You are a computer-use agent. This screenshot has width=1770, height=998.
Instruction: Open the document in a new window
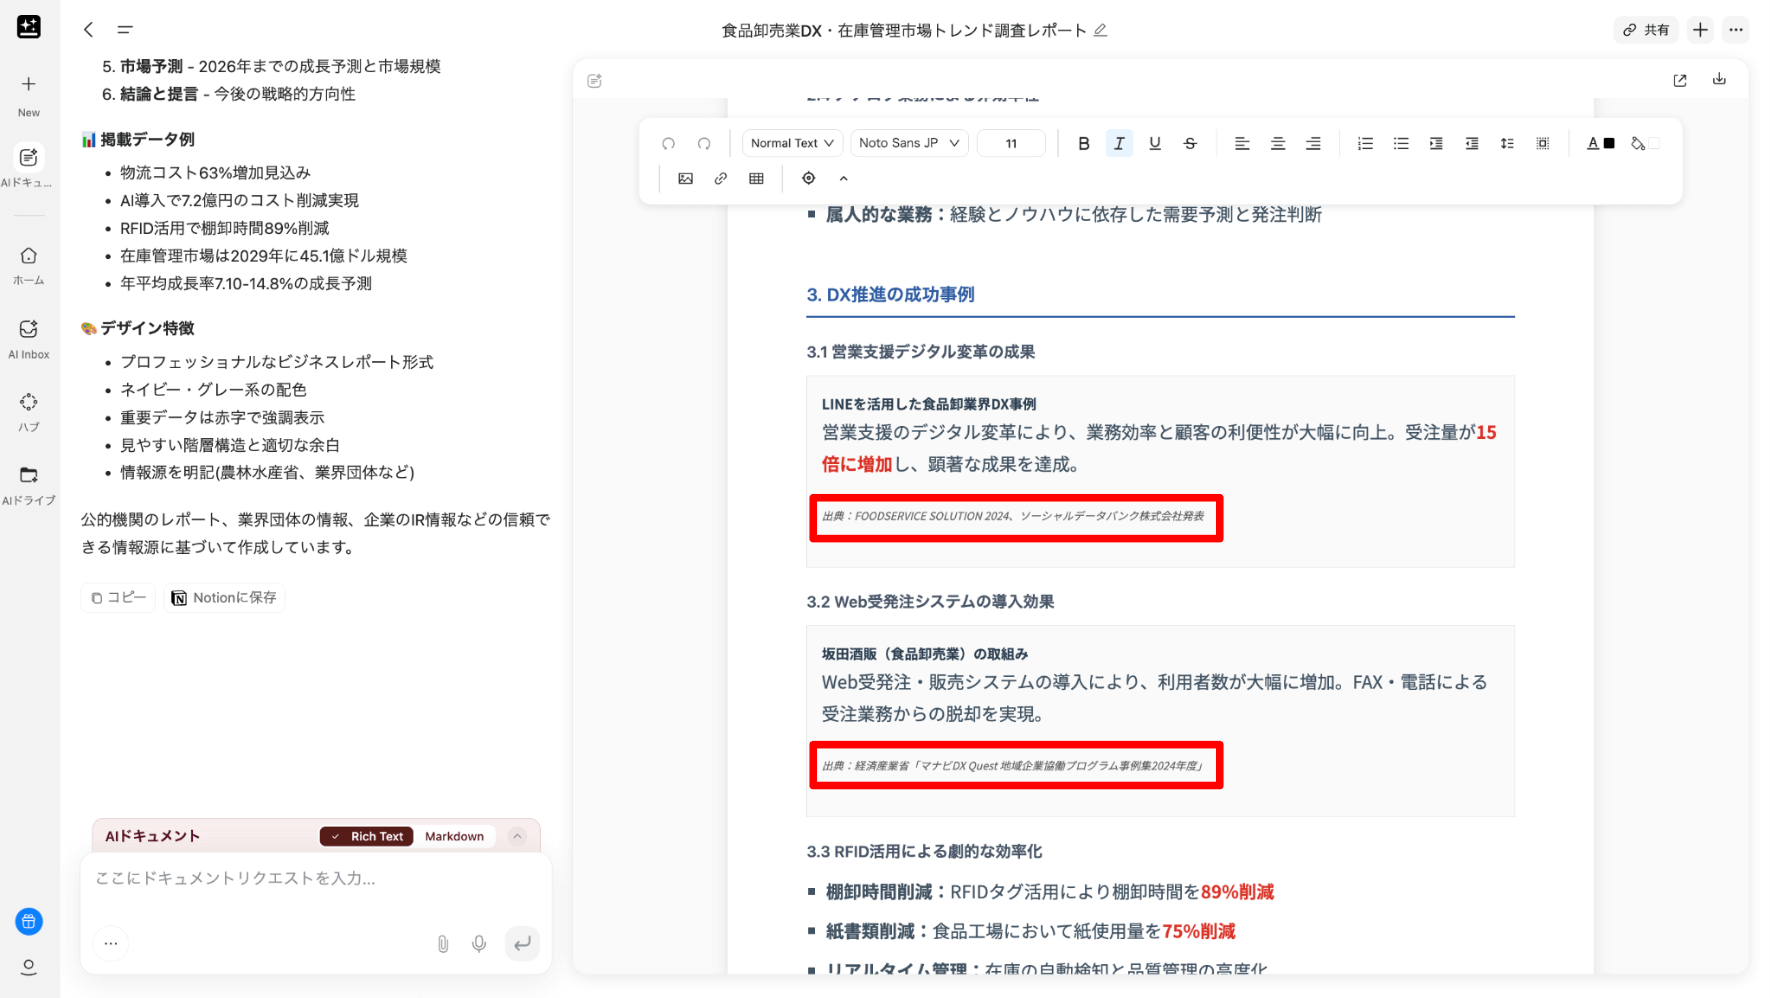1680,80
